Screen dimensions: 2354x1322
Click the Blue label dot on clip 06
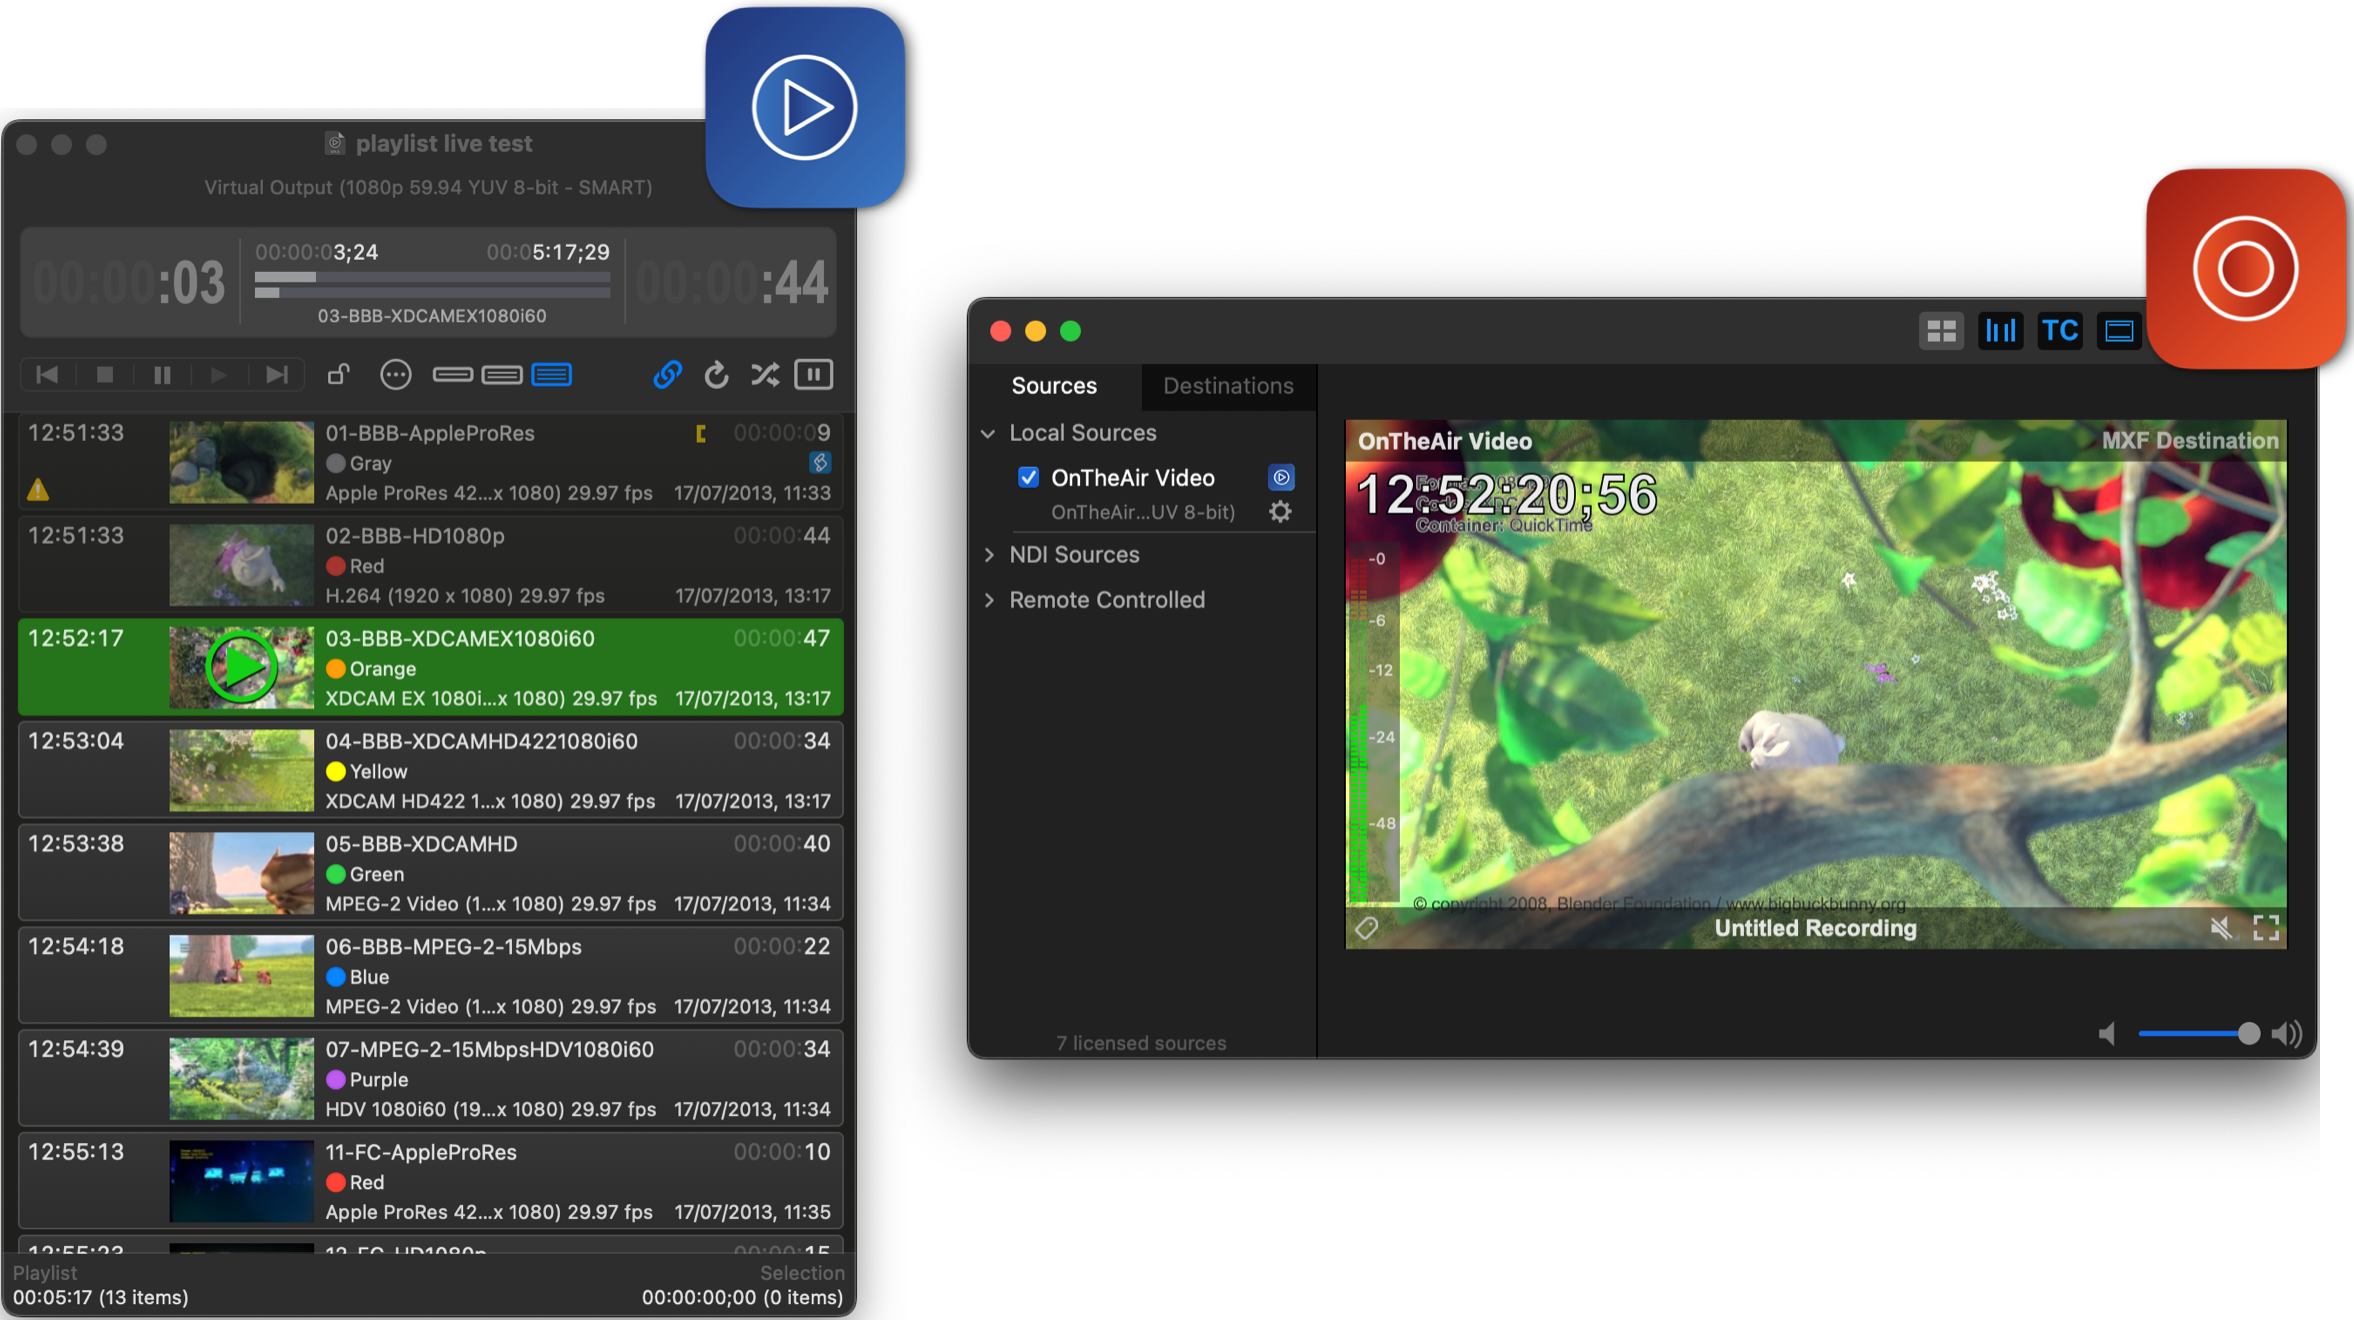336,977
